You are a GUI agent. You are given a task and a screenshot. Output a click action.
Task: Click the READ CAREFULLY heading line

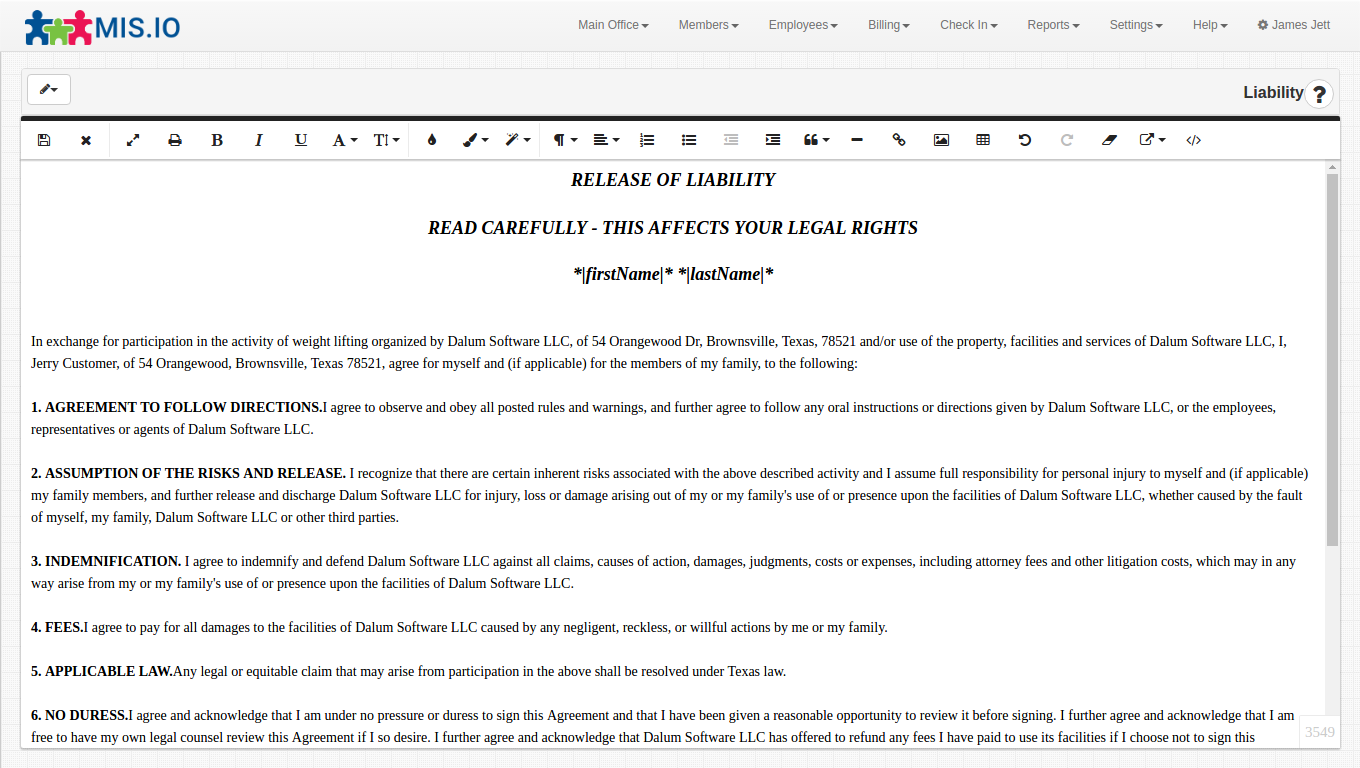pyautogui.click(x=673, y=228)
